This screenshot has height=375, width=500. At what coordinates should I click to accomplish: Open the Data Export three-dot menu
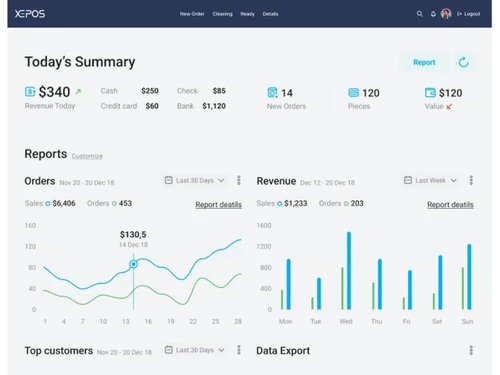tap(471, 350)
